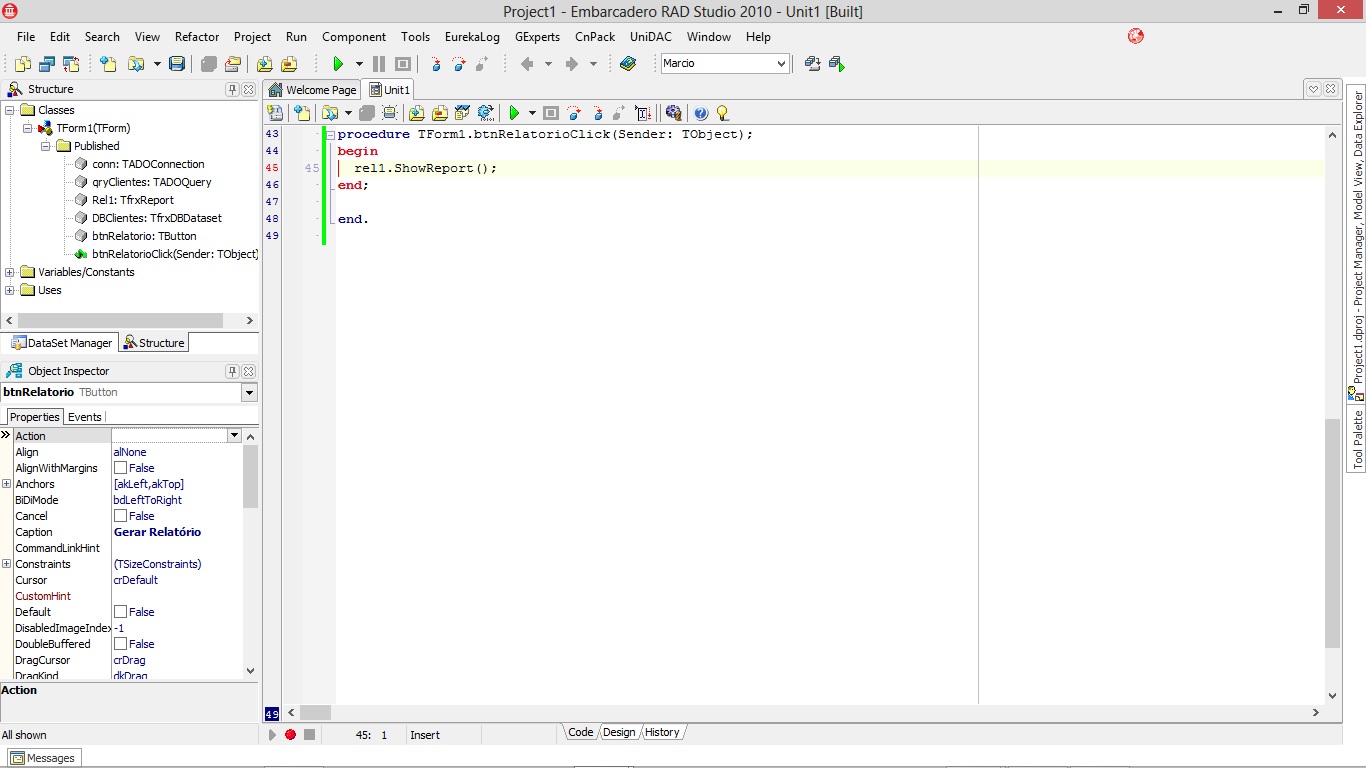Switch to the Events tab
1366x768 pixels.
[x=85, y=417]
